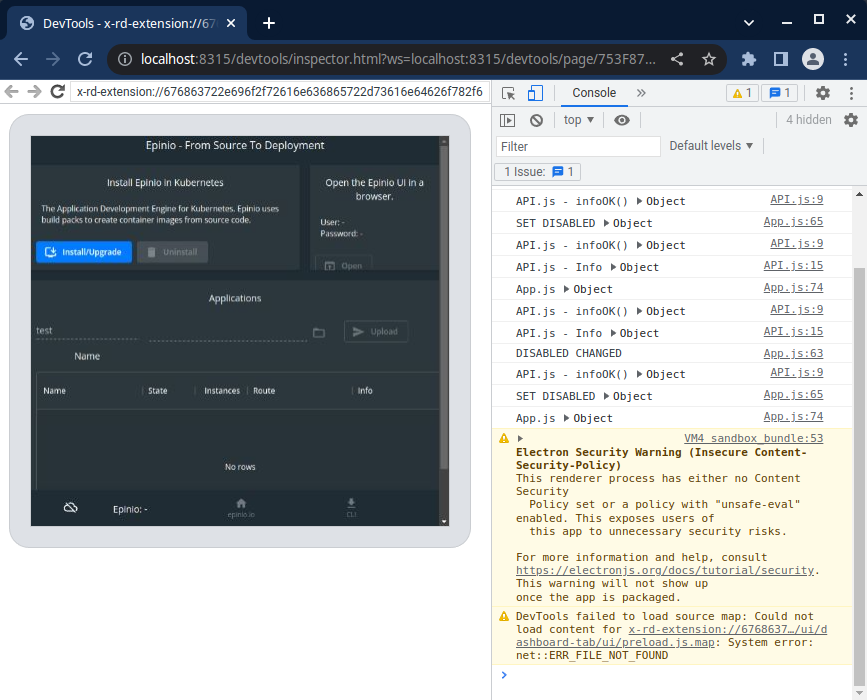Bookmark this tab with the star icon
Viewport: 867px width, 700px height.
[x=708, y=59]
